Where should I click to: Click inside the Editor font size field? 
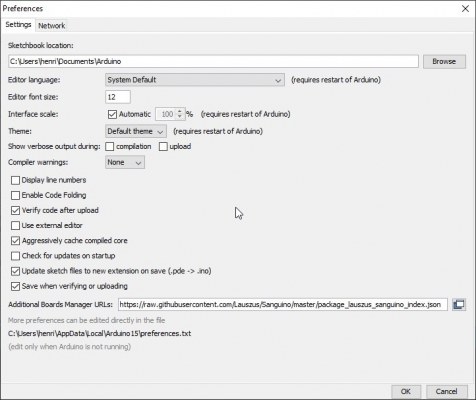118,97
